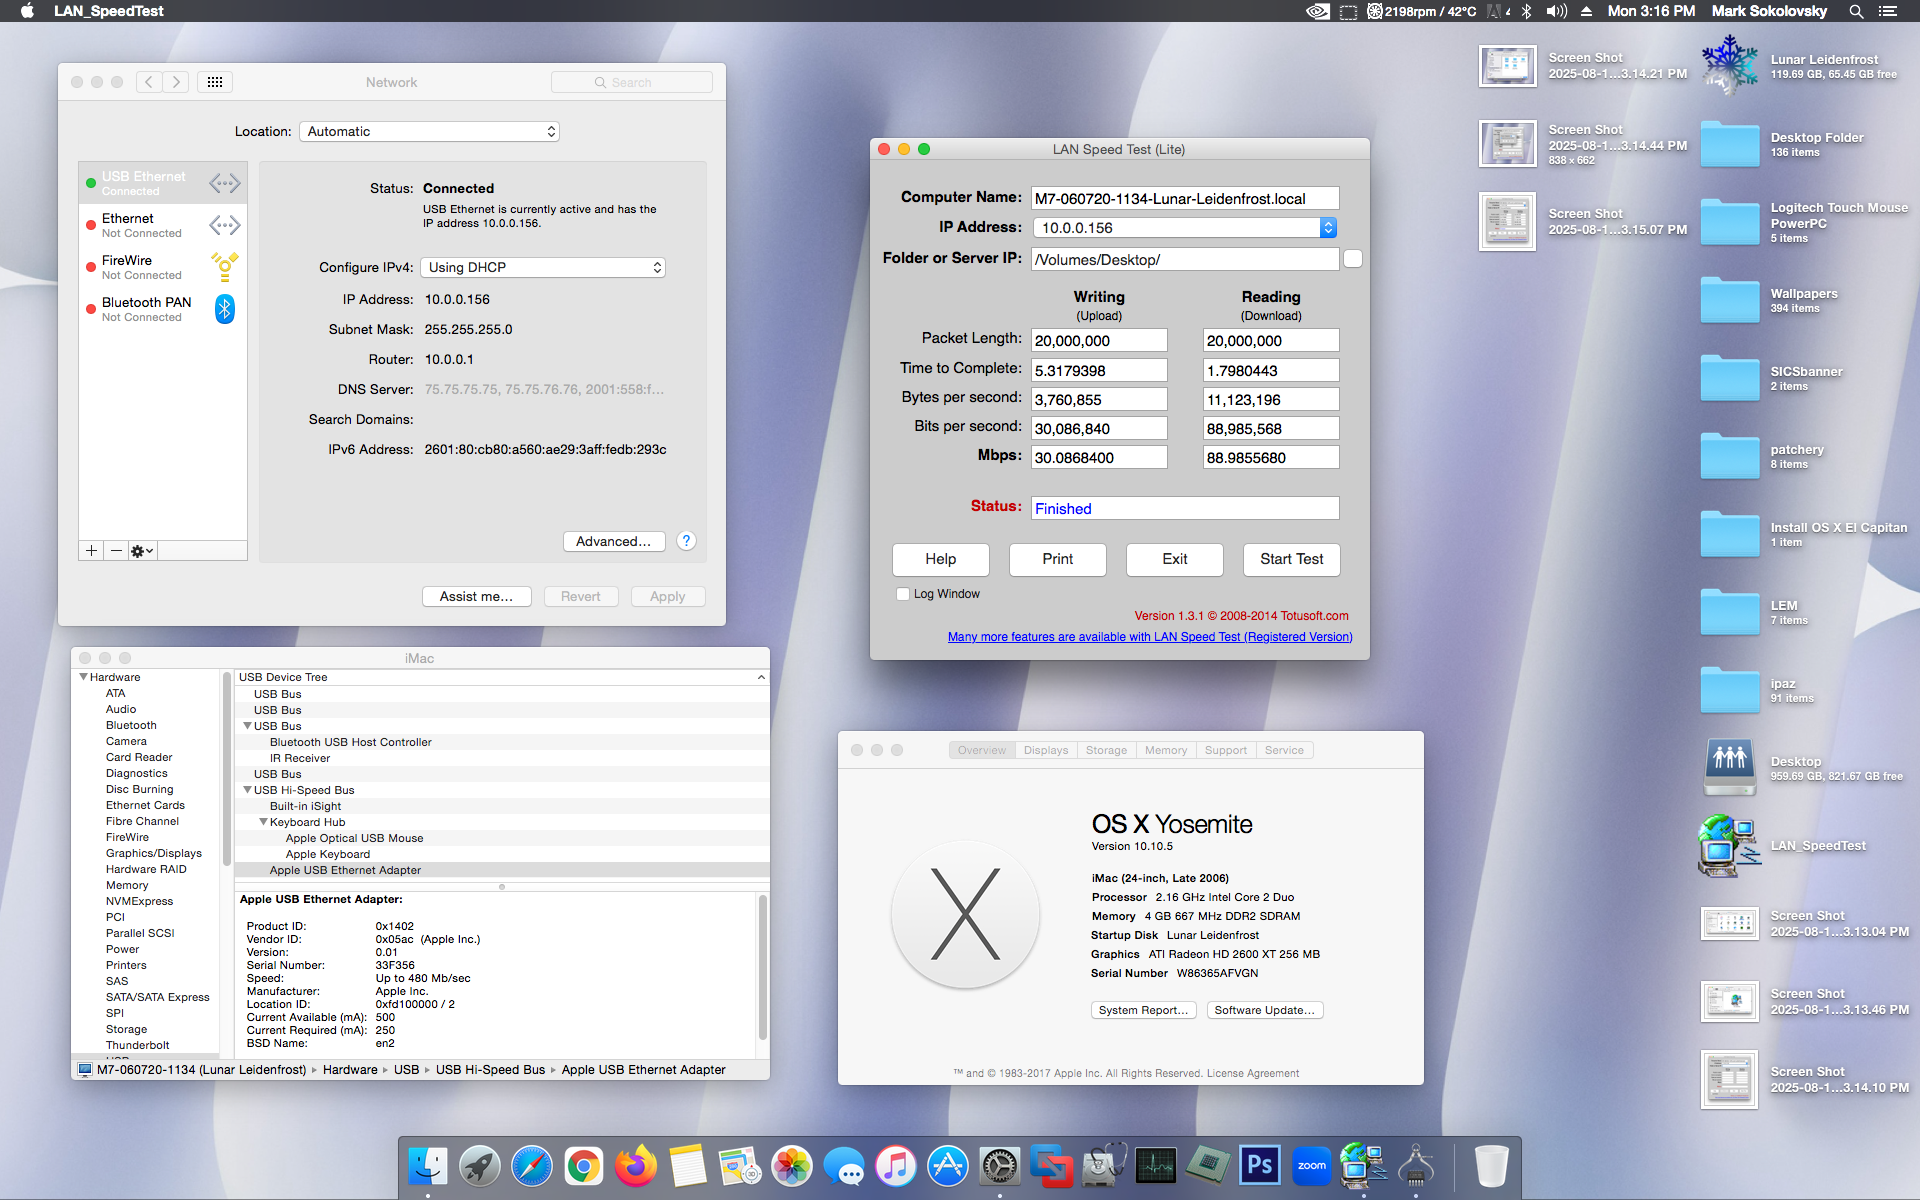The image size is (1920, 1200).
Task: Click the FireWire service icon
Action: (225, 267)
